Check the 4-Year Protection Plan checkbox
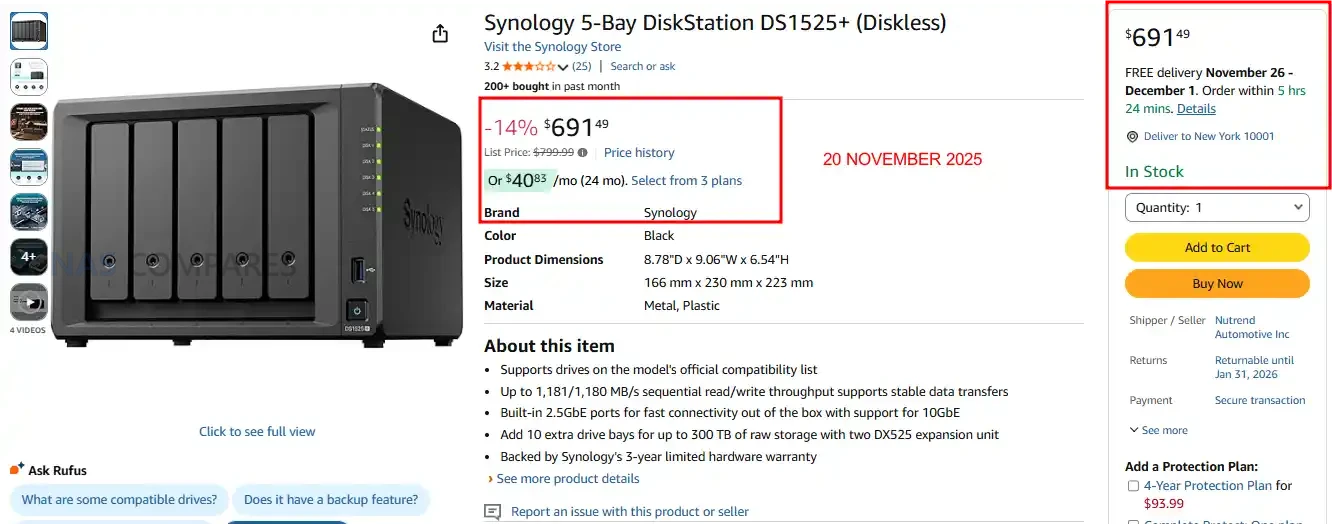This screenshot has width=1332, height=524. (x=1133, y=486)
